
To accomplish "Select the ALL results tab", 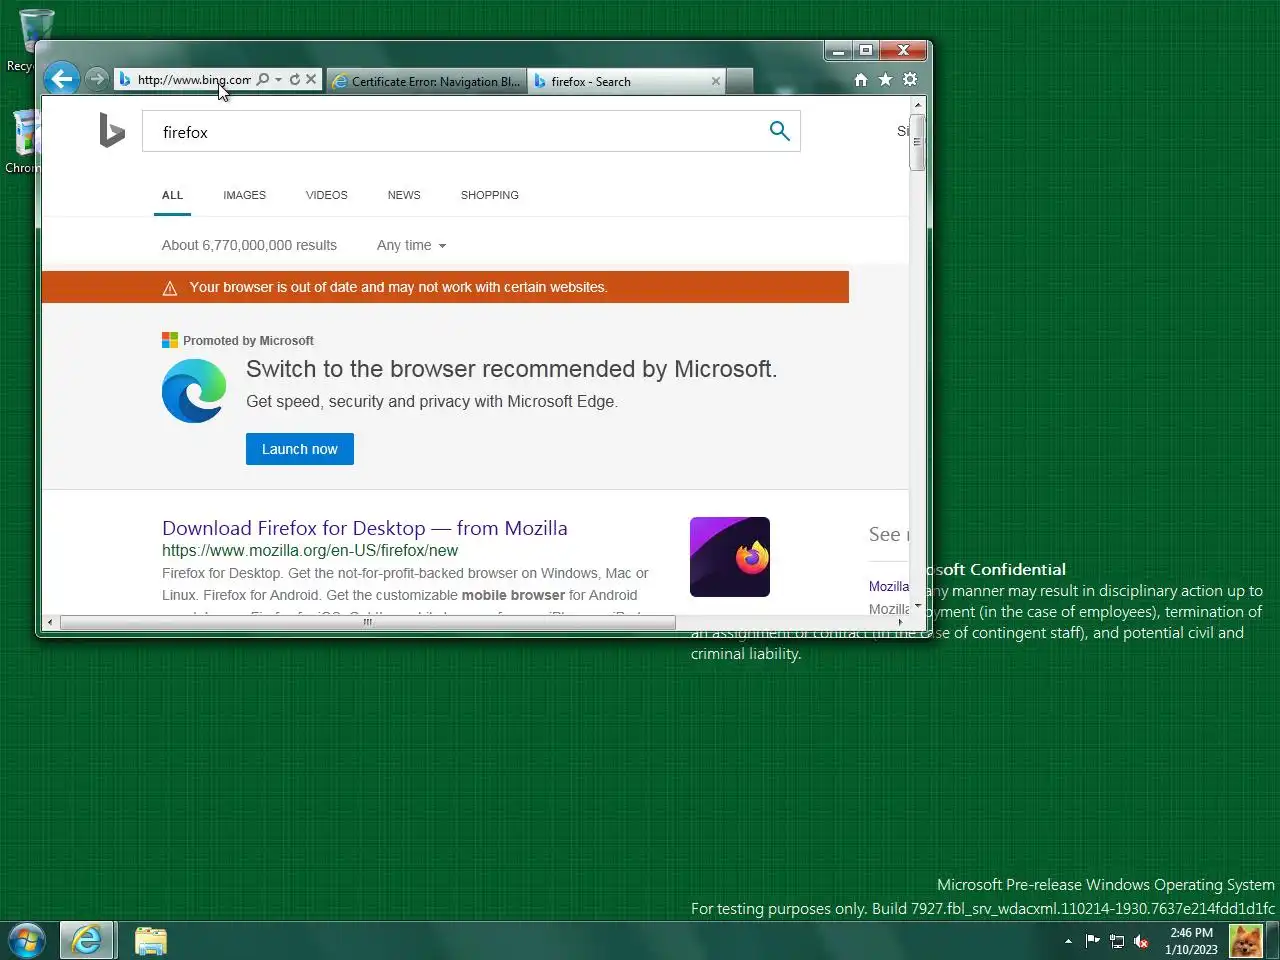I will point(172,195).
